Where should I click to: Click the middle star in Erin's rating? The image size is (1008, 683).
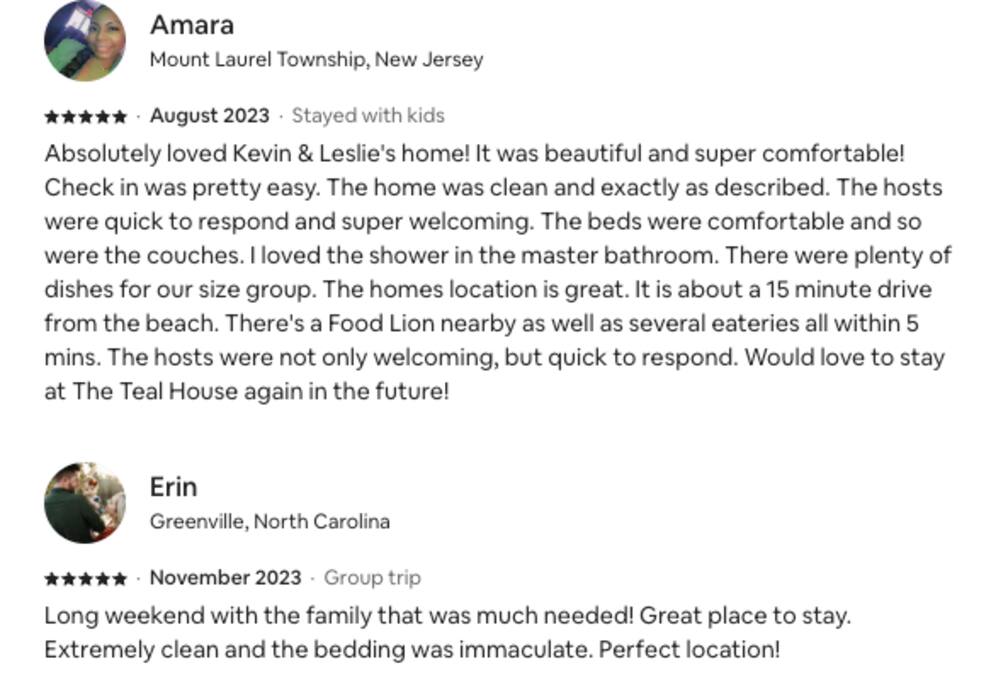pyautogui.click(x=86, y=579)
